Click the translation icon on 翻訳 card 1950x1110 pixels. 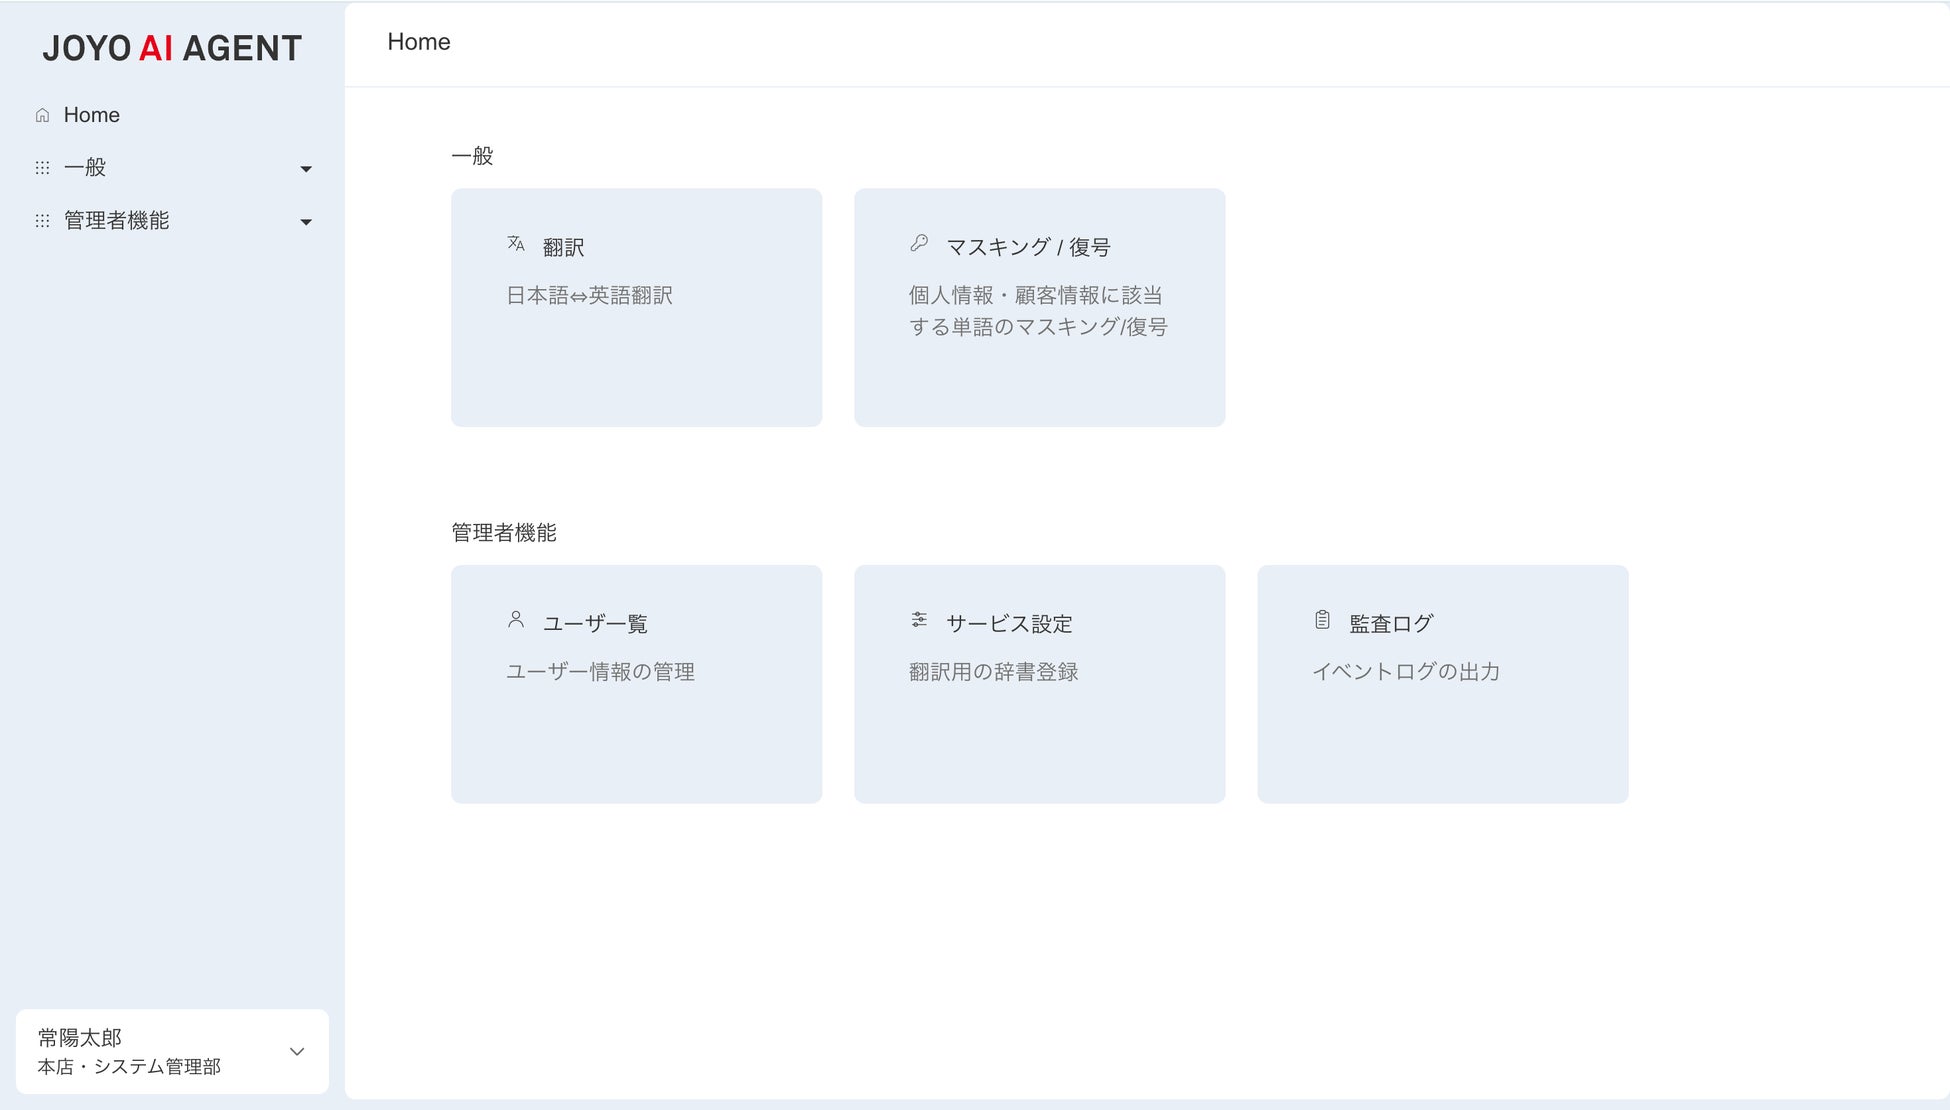point(516,243)
